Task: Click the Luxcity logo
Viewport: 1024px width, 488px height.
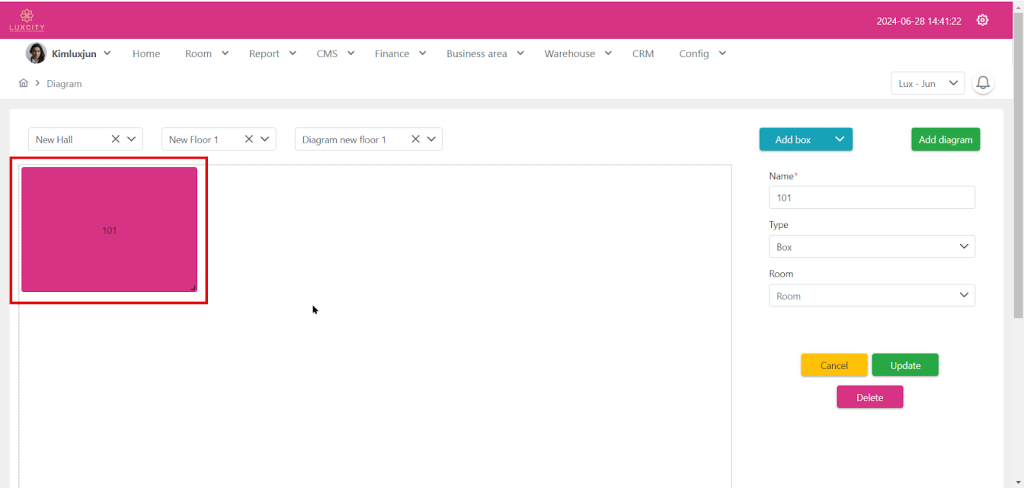Action: (x=27, y=20)
